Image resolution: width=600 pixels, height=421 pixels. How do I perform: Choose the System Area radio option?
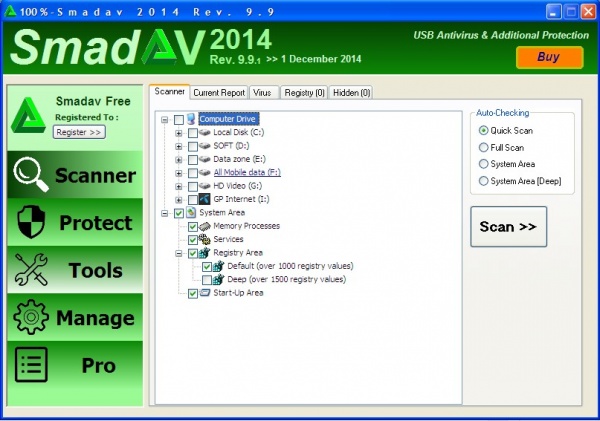point(484,164)
